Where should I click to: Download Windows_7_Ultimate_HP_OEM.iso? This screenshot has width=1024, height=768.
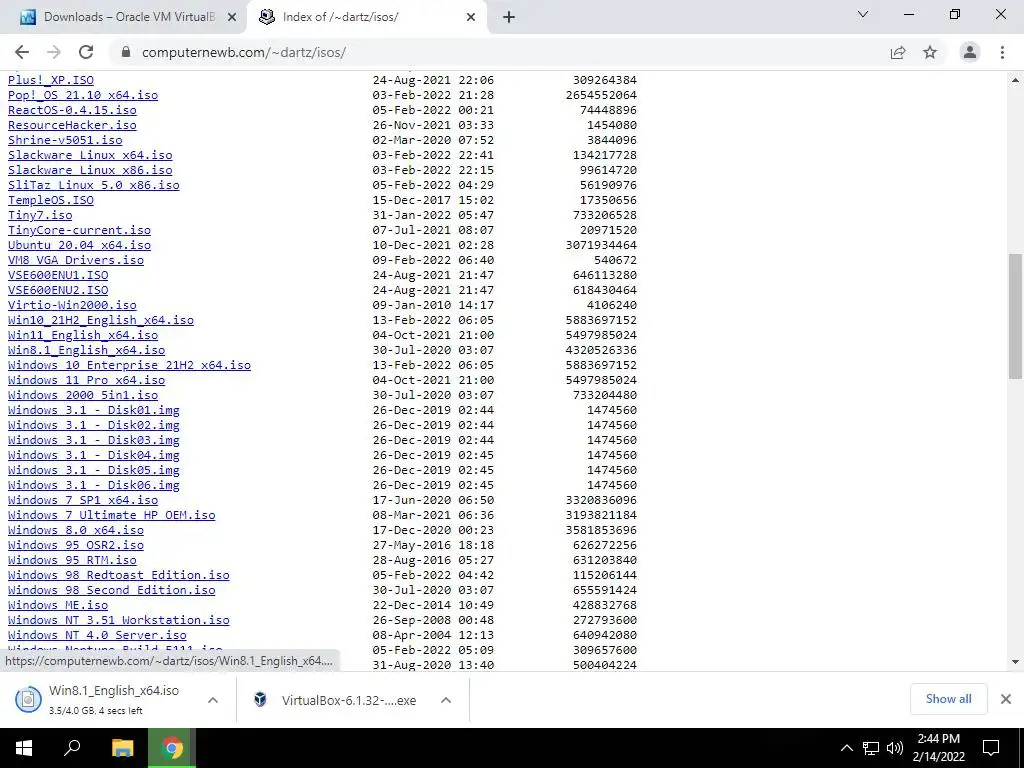(x=112, y=515)
